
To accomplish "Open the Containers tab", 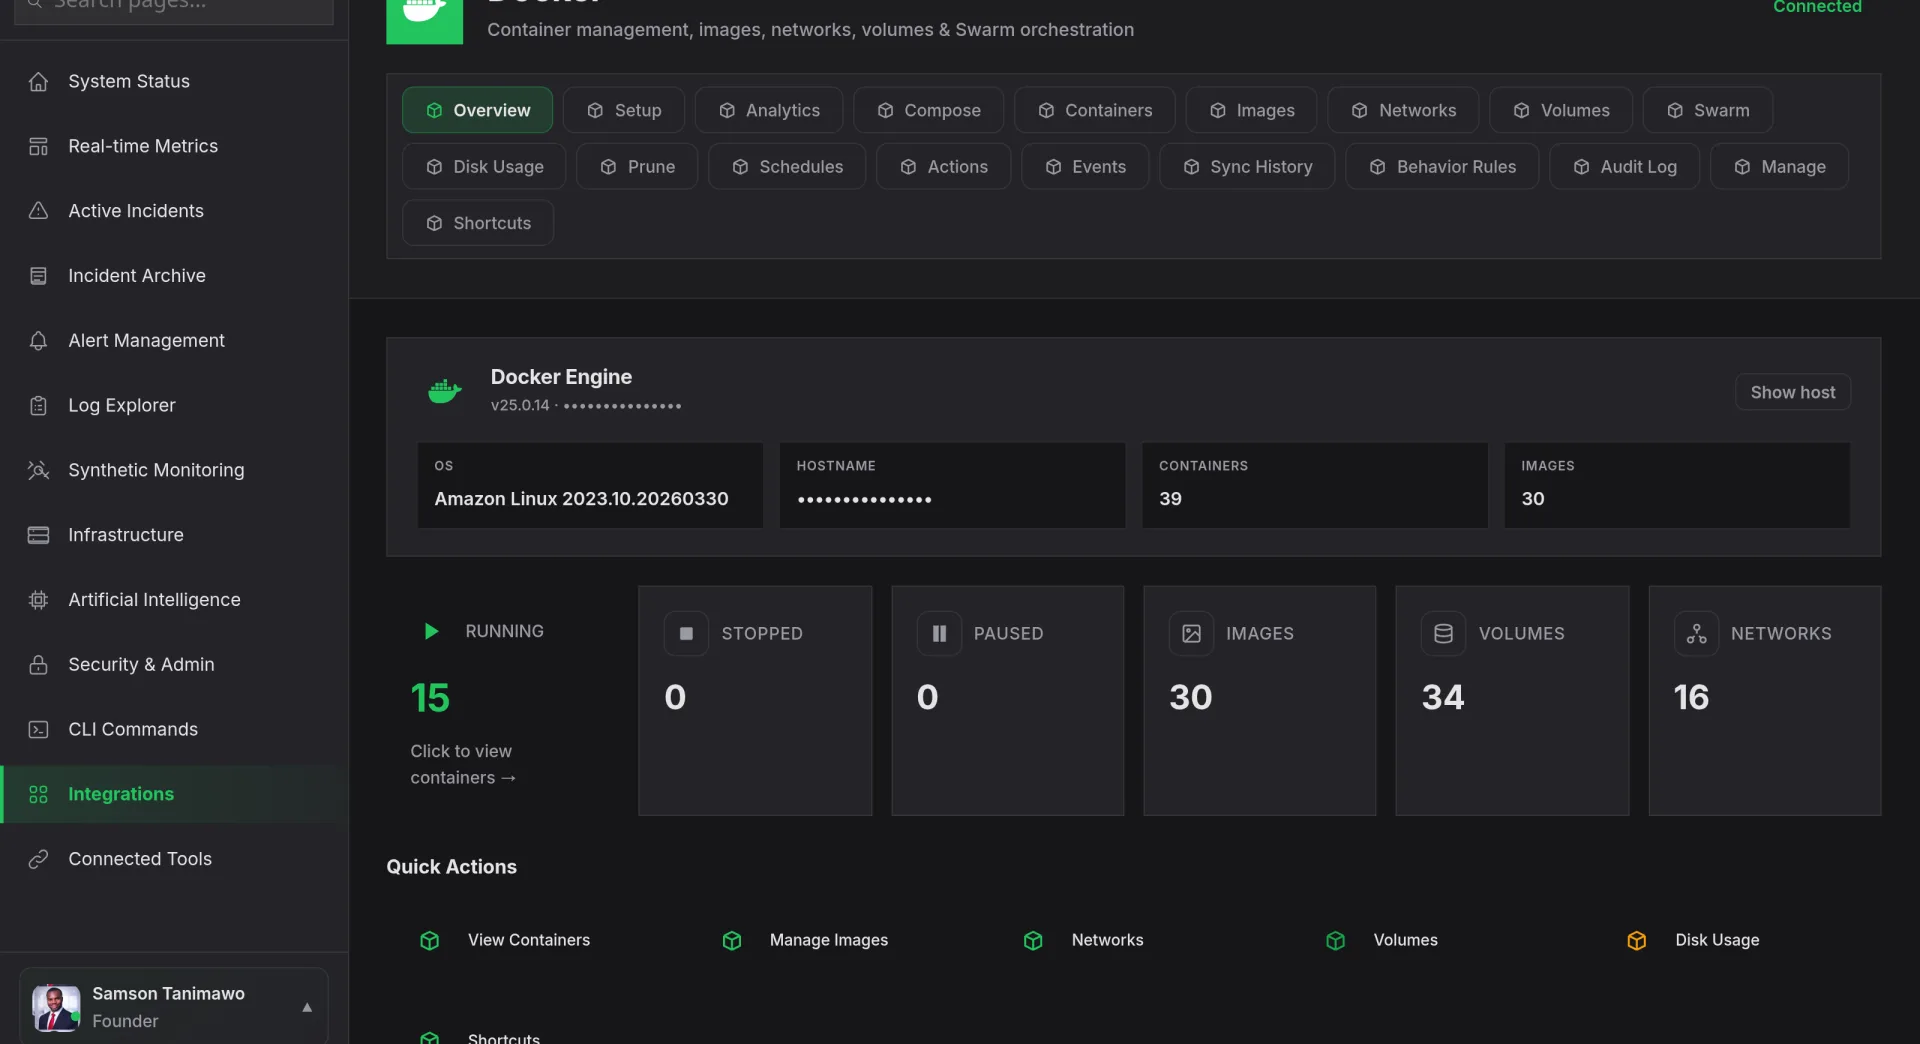I will (x=1095, y=110).
